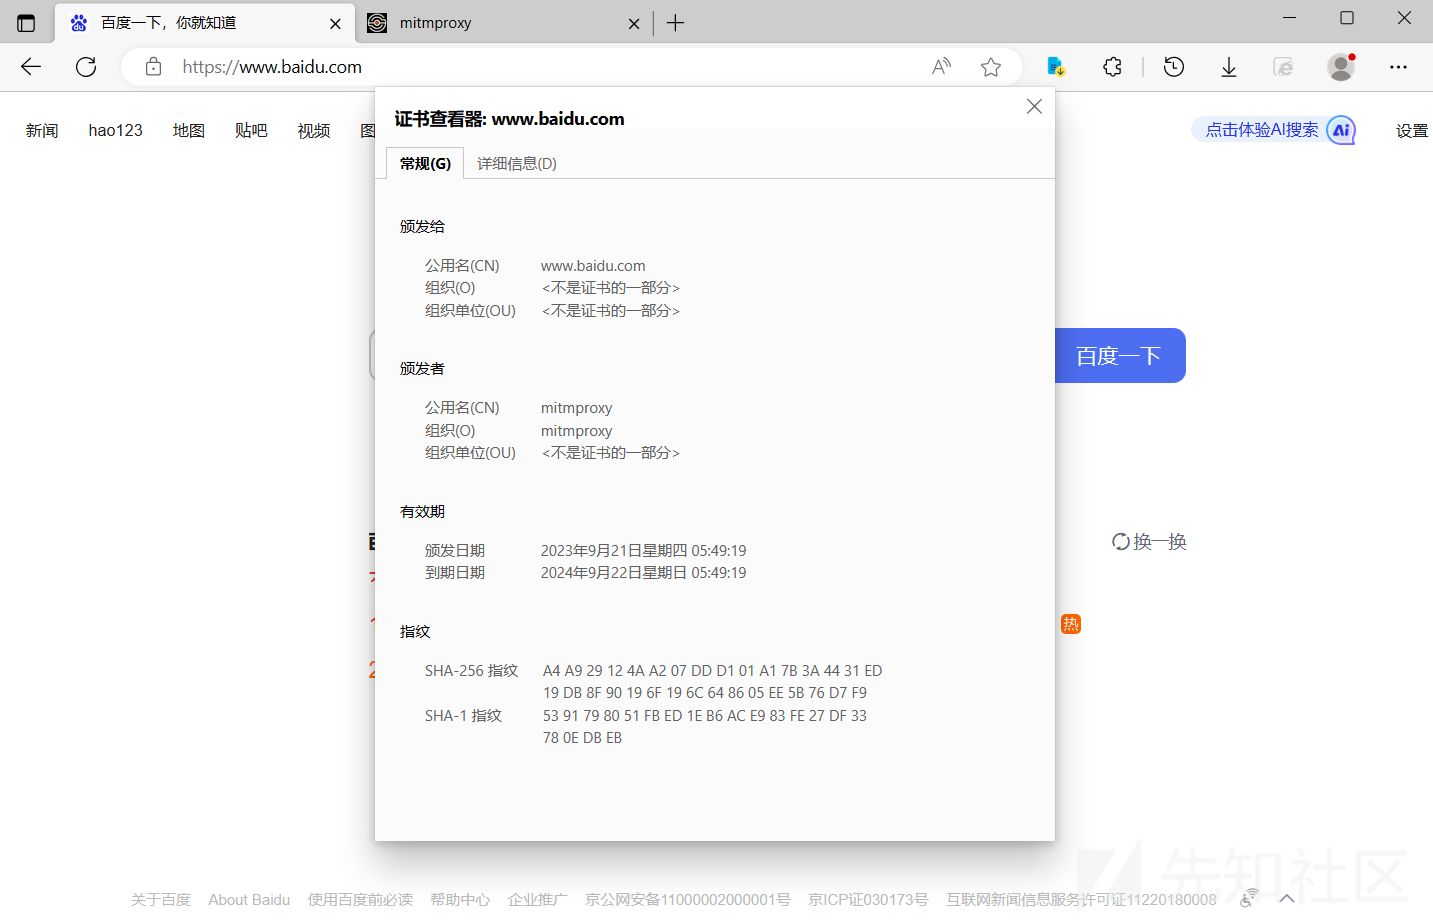
Task: Click 点击体验AI搜索 button
Action: 1262,130
